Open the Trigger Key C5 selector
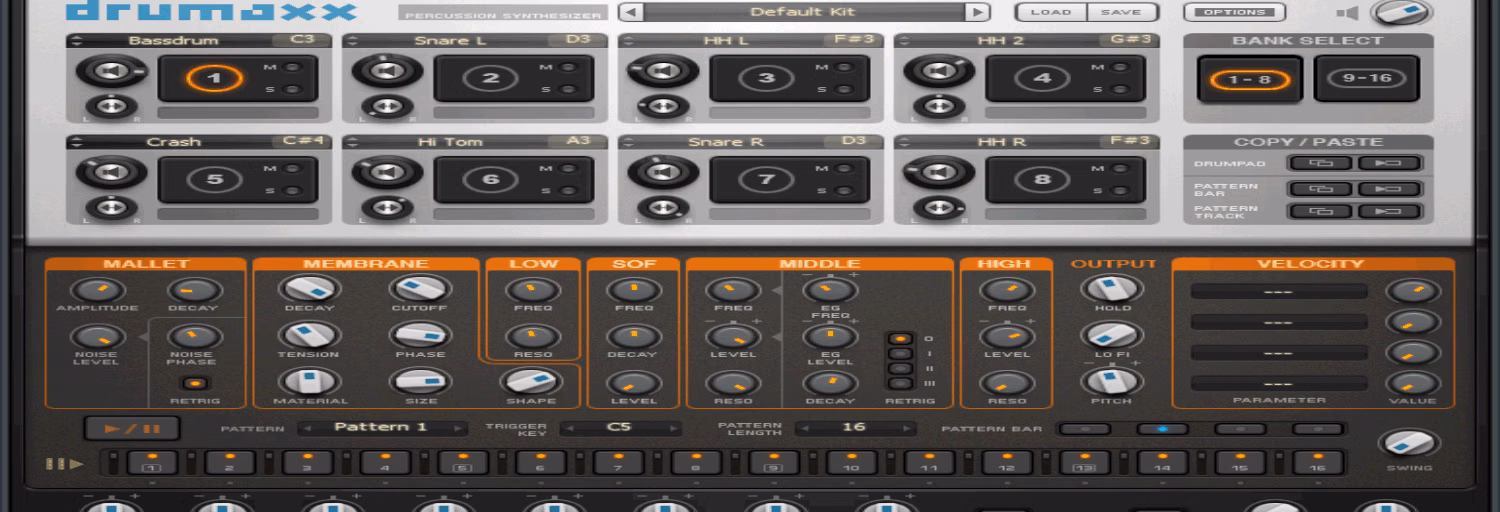The height and width of the screenshot is (512, 1500). (619, 428)
